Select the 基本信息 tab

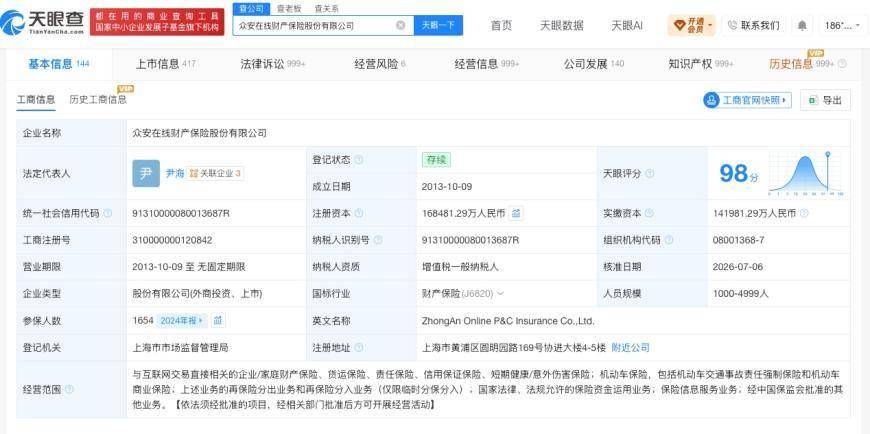pos(59,64)
